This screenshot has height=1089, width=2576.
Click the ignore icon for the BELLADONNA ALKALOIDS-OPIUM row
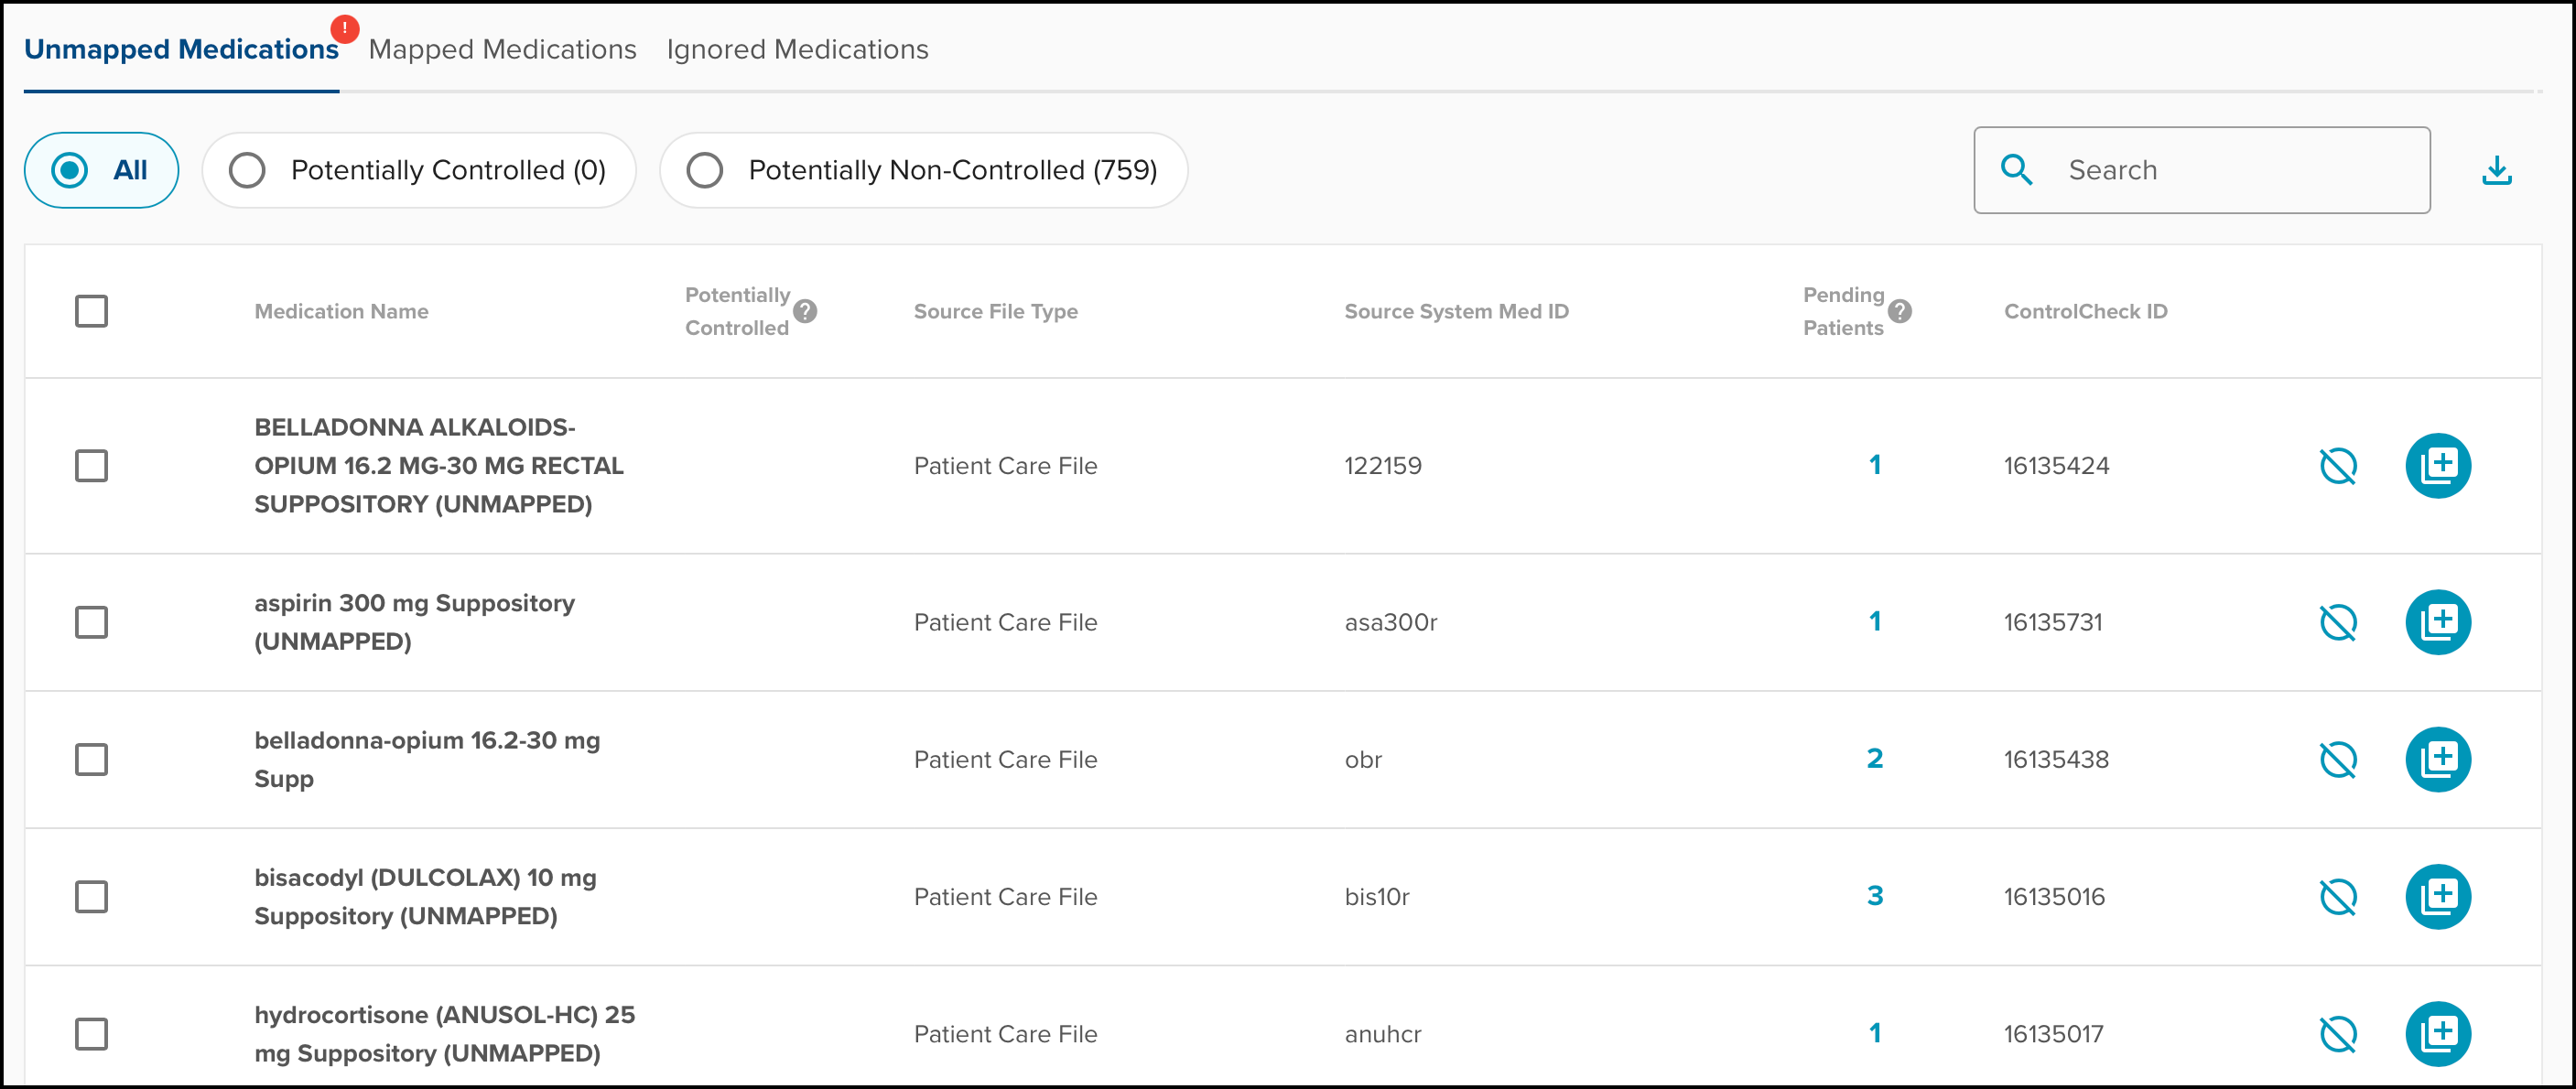coord(2337,466)
